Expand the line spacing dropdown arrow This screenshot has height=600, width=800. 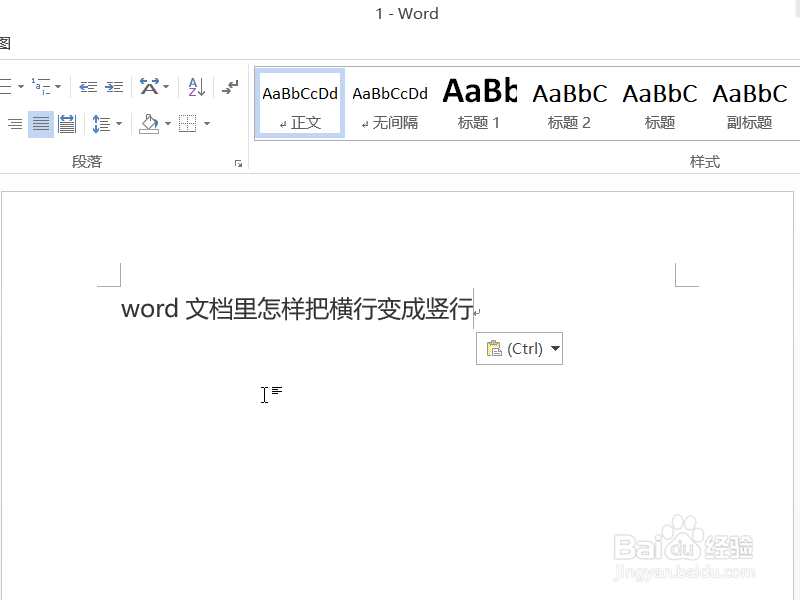point(119,123)
